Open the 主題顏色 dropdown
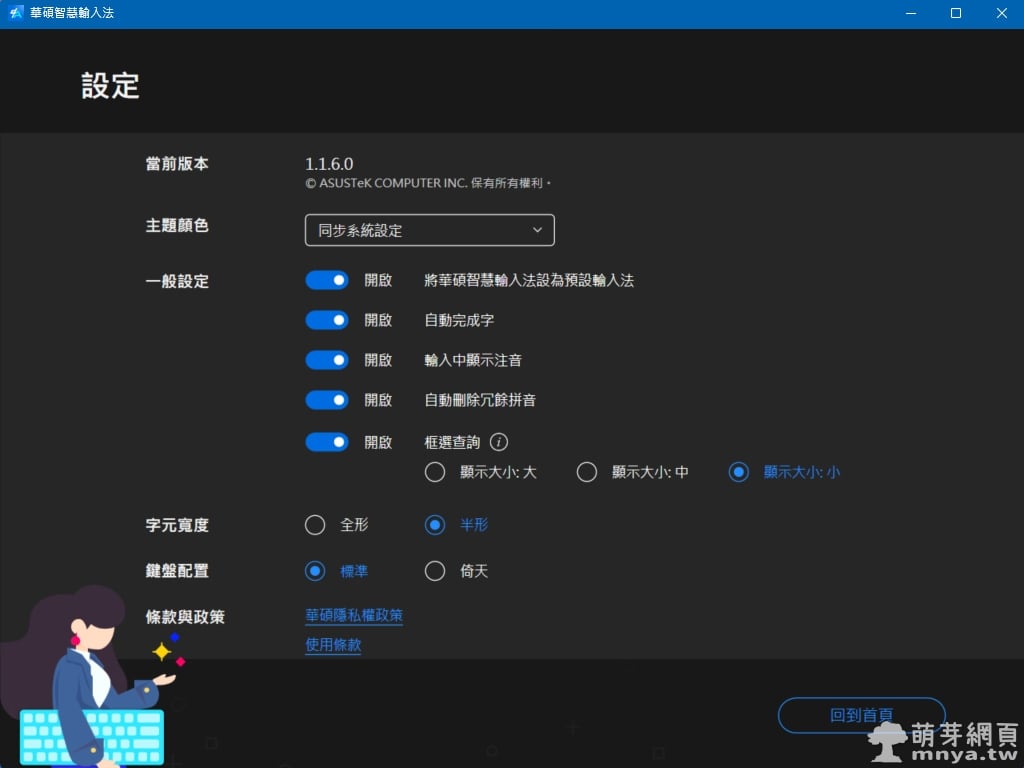This screenshot has width=1024, height=768. [429, 230]
